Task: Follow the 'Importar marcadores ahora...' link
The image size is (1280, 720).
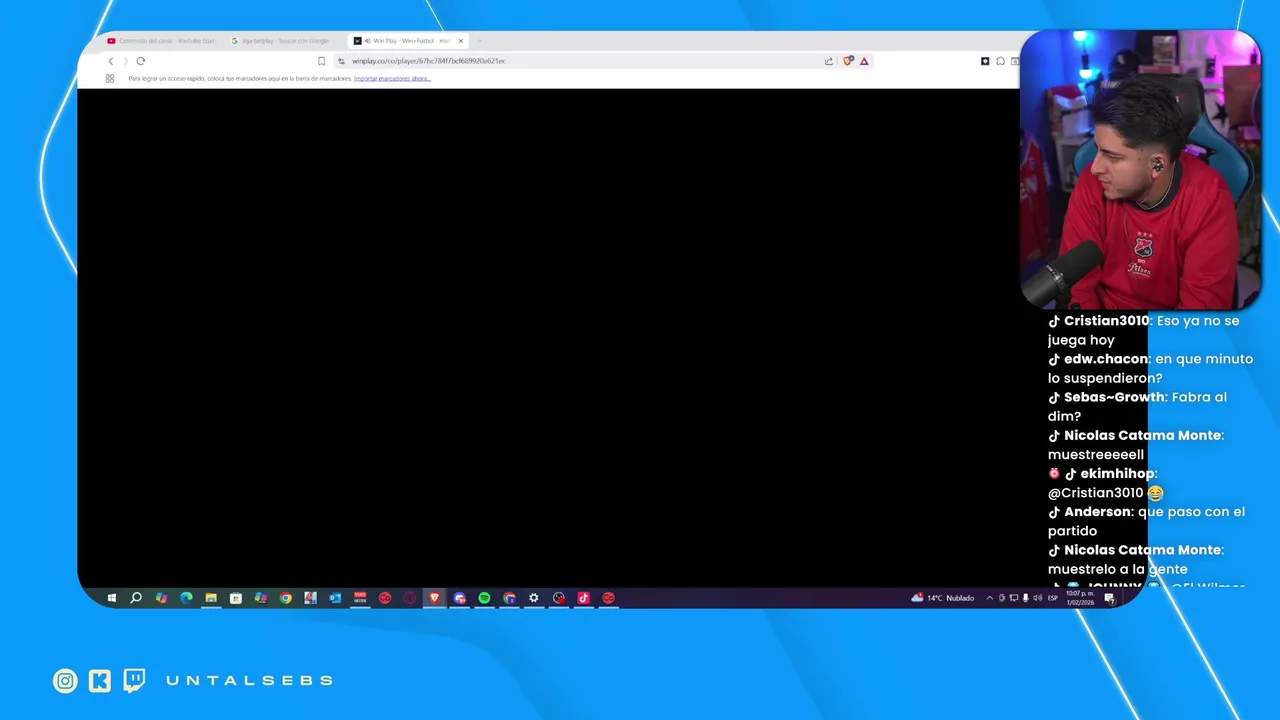Action: [x=392, y=78]
